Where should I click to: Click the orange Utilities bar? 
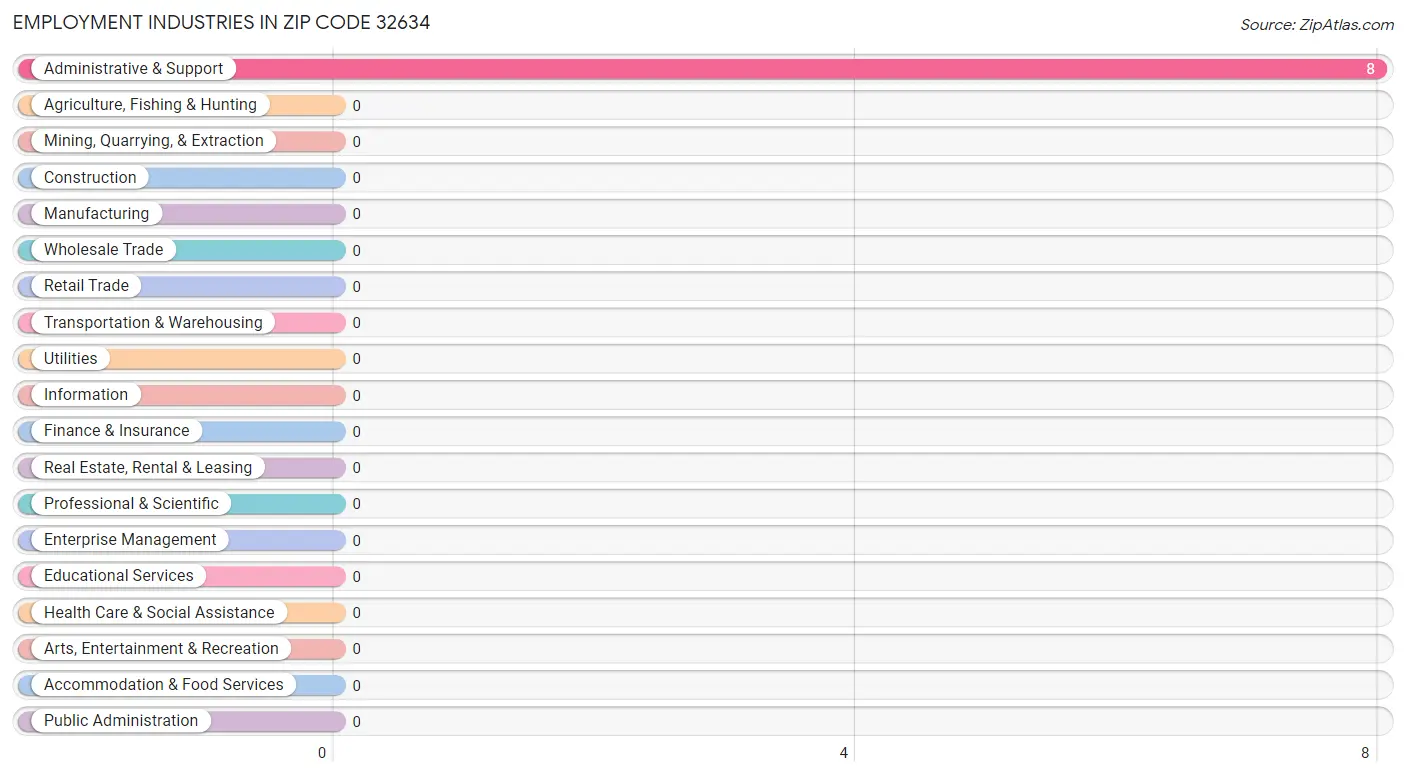182,359
